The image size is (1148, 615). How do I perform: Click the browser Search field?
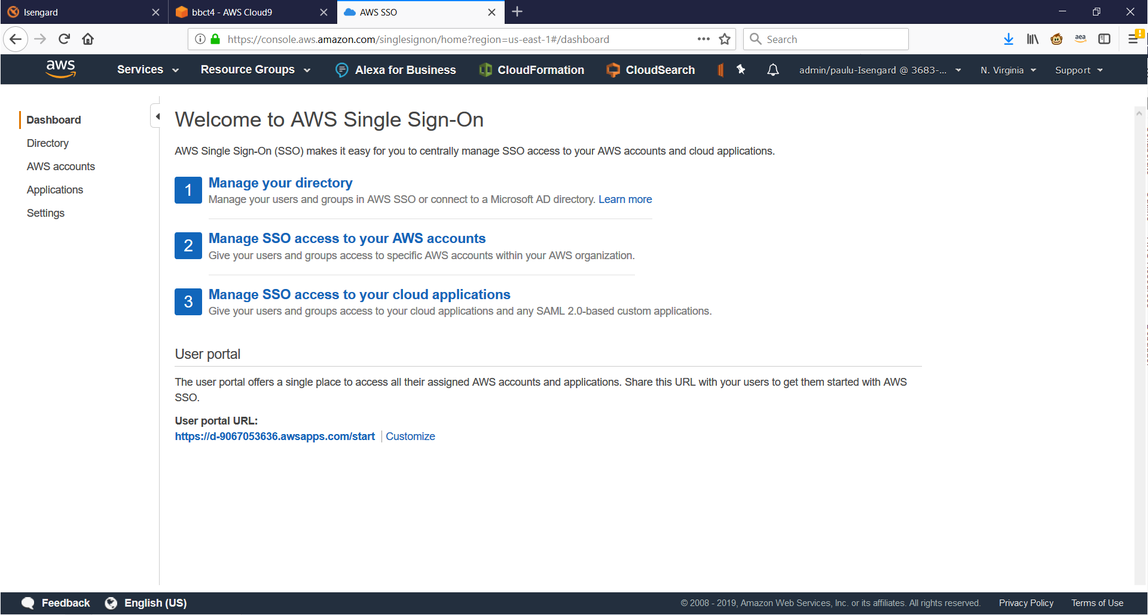[x=826, y=40]
